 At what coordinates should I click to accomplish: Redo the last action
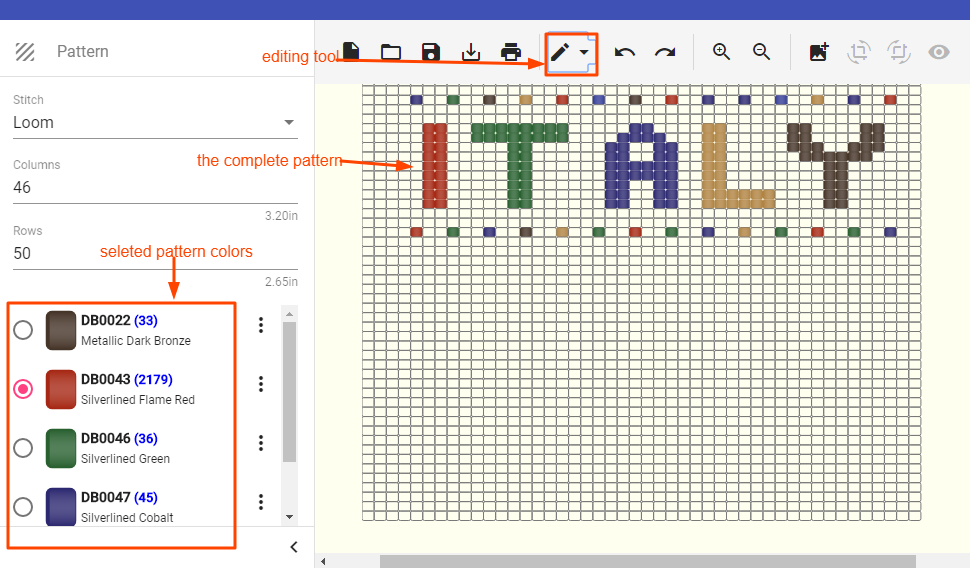click(665, 52)
